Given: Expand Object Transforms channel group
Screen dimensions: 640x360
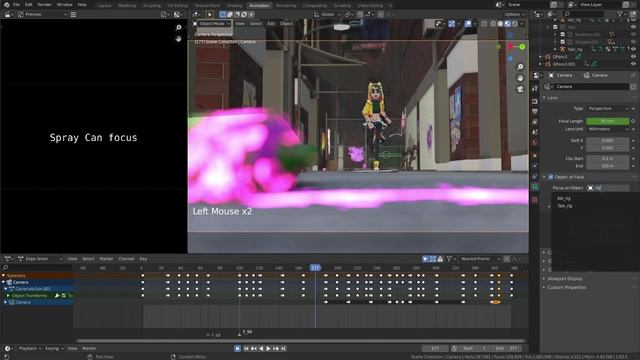Looking at the screenshot, I should (x=8, y=296).
